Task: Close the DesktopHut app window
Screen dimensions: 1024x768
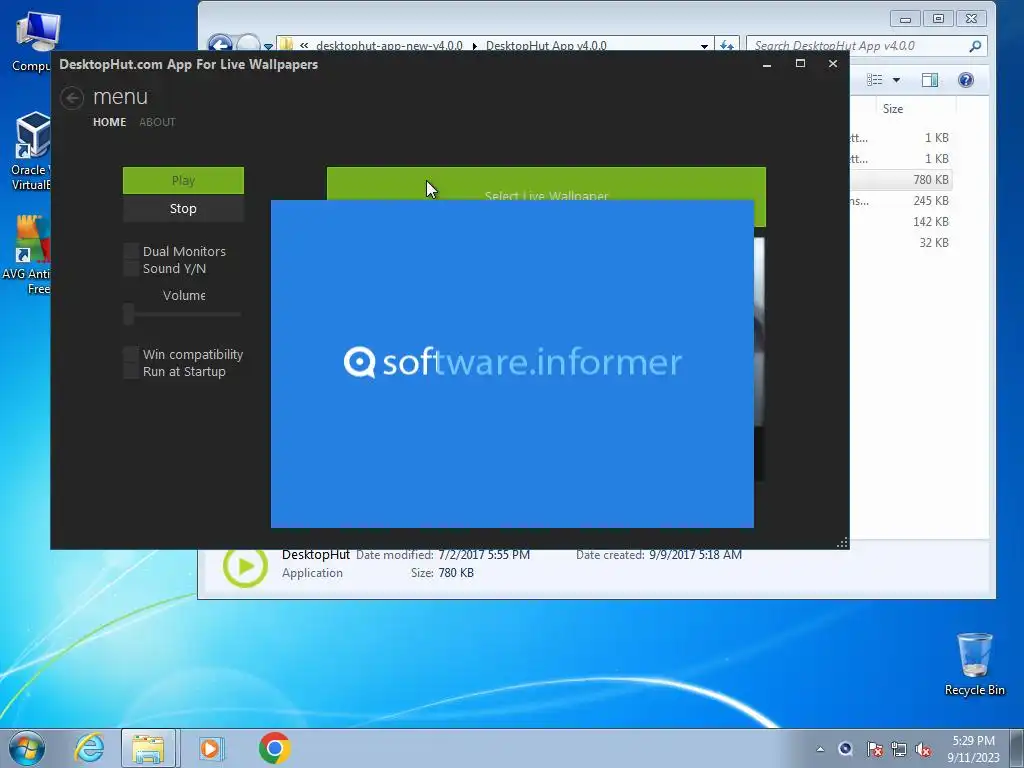Action: [833, 63]
